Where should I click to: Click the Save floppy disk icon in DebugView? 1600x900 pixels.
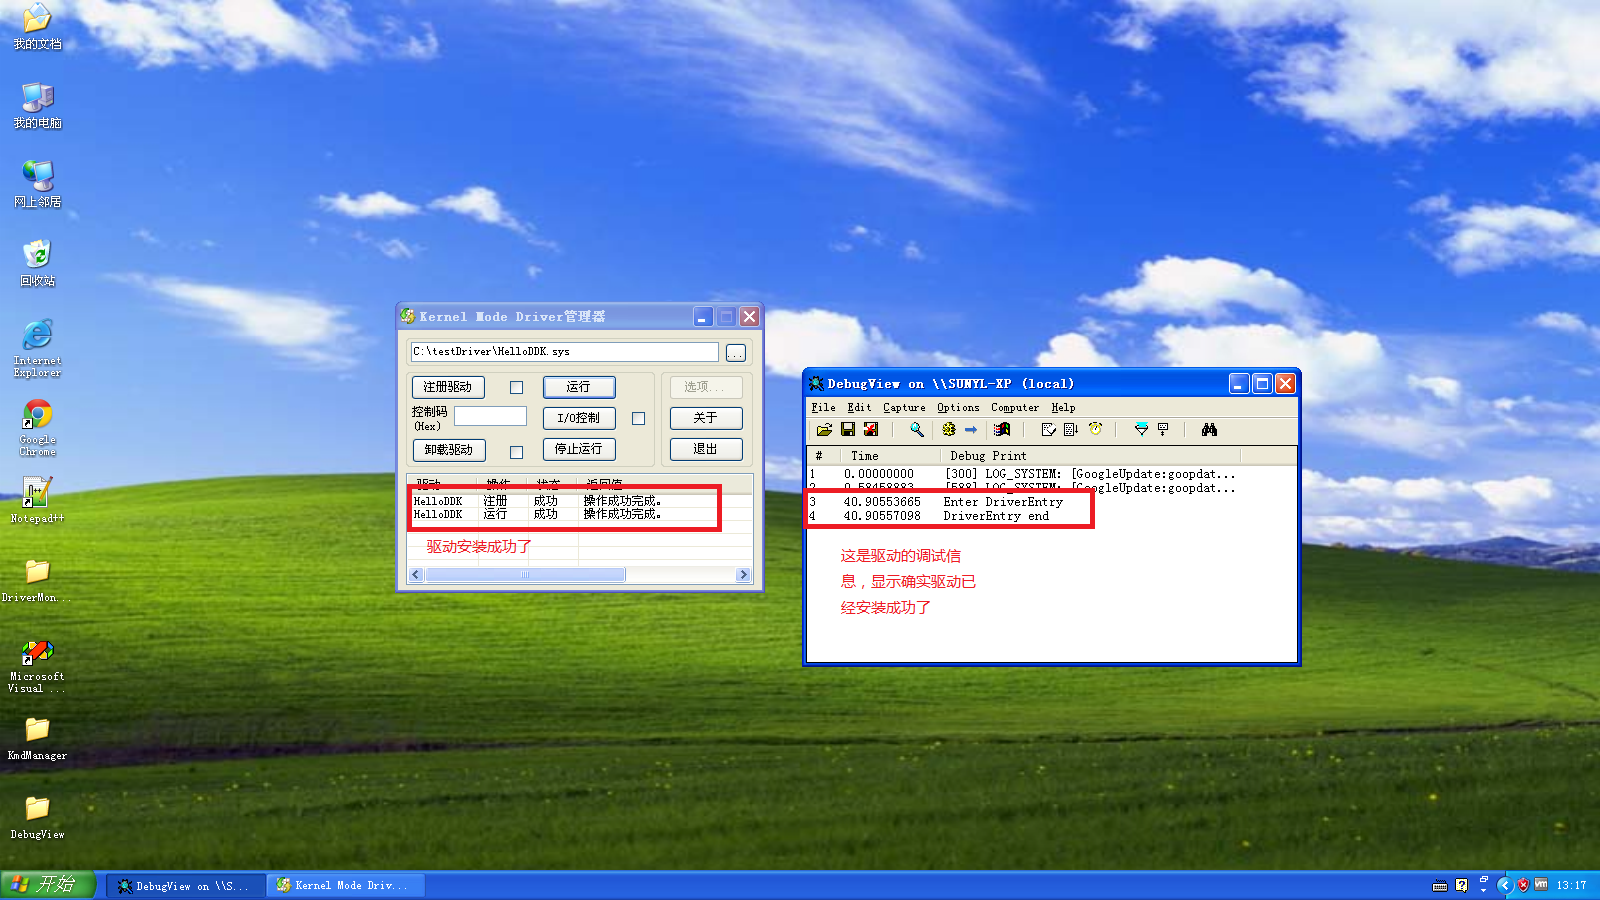click(848, 429)
